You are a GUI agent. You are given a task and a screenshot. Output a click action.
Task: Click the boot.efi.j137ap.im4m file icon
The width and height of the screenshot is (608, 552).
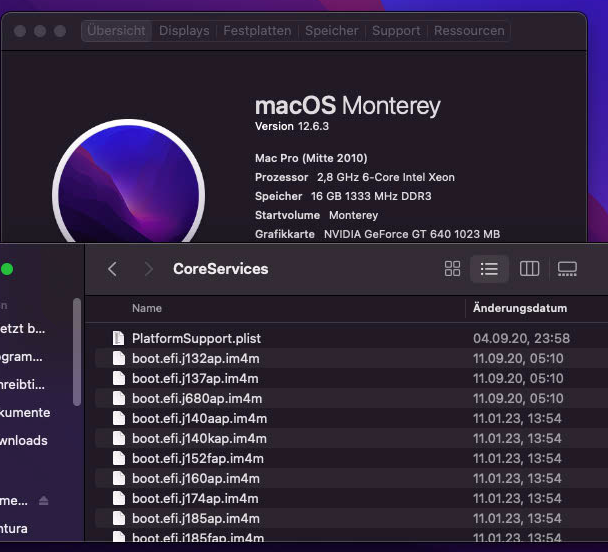click(119, 378)
